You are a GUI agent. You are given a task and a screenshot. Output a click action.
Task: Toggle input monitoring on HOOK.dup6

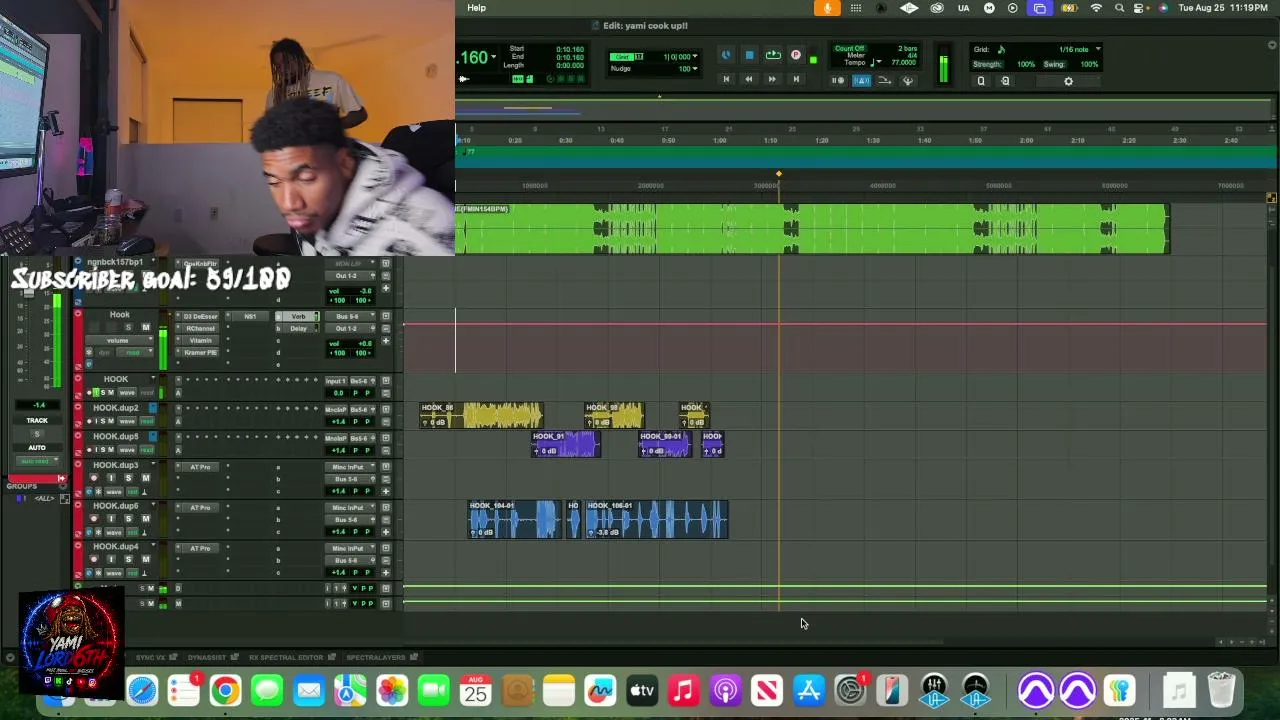(x=111, y=519)
